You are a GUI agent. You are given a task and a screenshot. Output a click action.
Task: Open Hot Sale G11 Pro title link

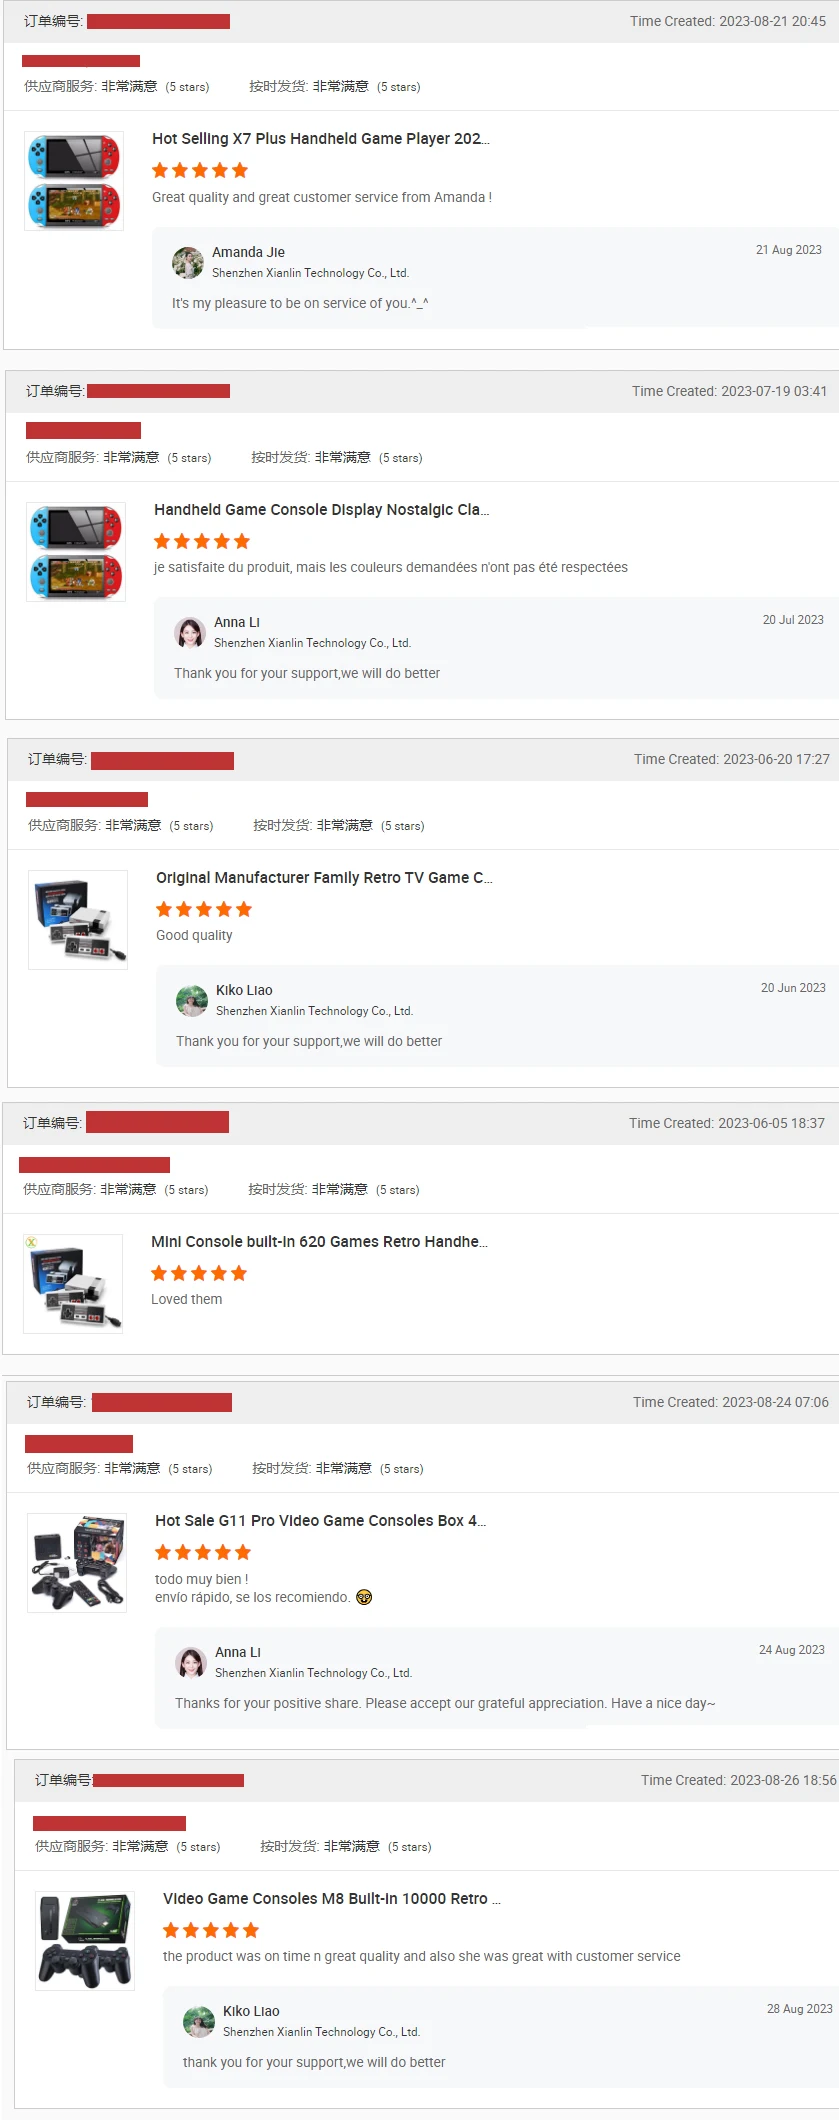(x=320, y=1521)
